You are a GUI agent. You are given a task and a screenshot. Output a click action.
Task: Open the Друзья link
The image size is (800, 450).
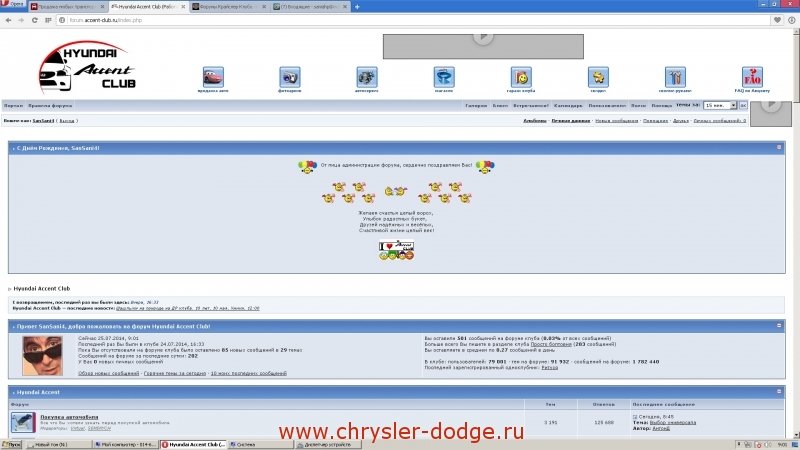[681, 121]
